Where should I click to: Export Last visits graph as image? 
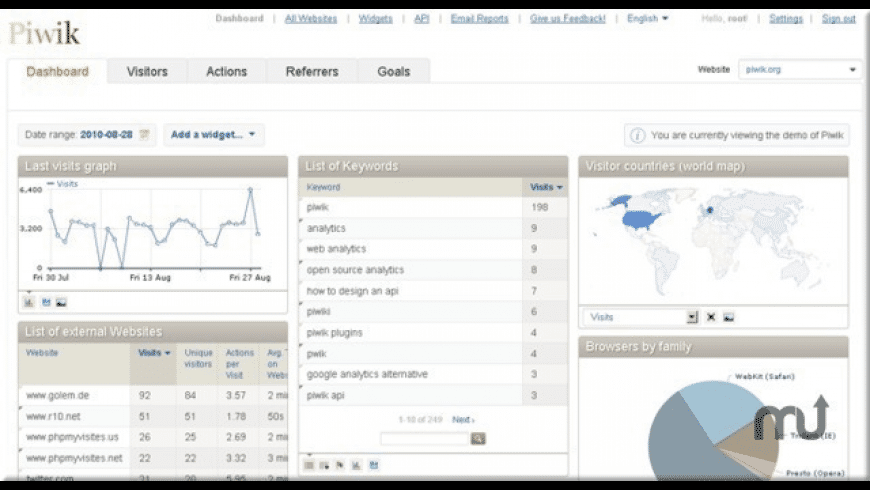point(61,302)
